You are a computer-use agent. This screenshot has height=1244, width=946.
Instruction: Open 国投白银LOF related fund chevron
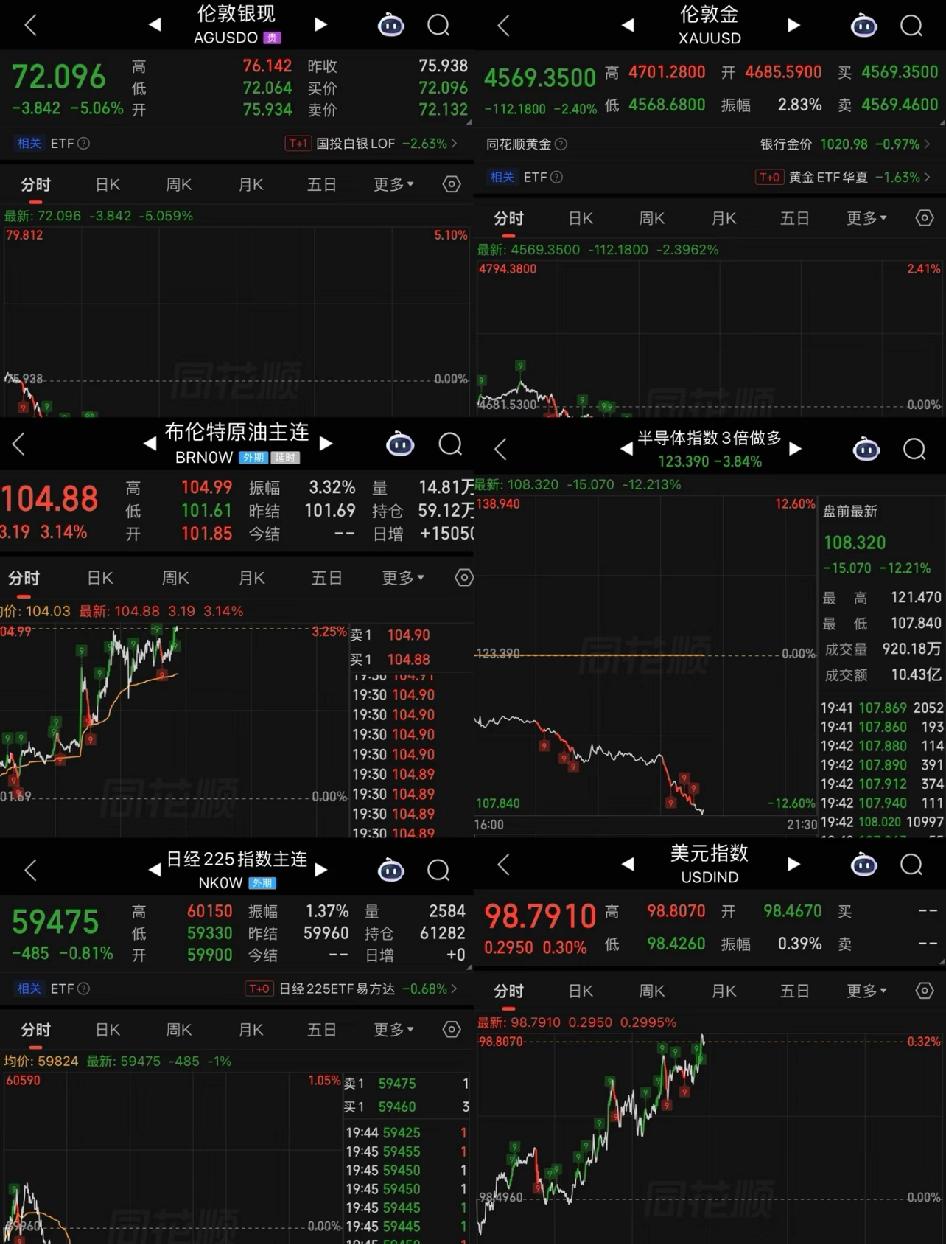point(454,143)
